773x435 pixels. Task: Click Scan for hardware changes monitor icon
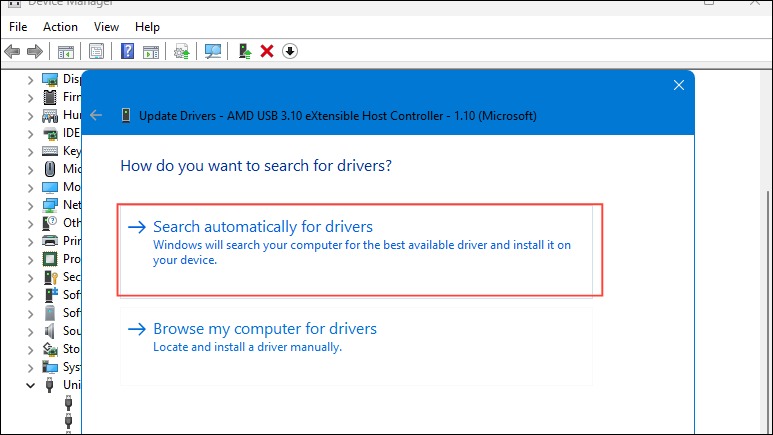pos(213,51)
